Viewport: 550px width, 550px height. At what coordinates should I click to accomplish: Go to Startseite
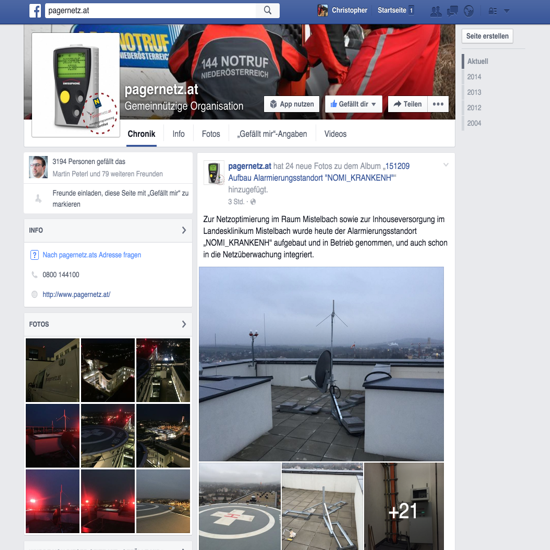click(x=391, y=11)
